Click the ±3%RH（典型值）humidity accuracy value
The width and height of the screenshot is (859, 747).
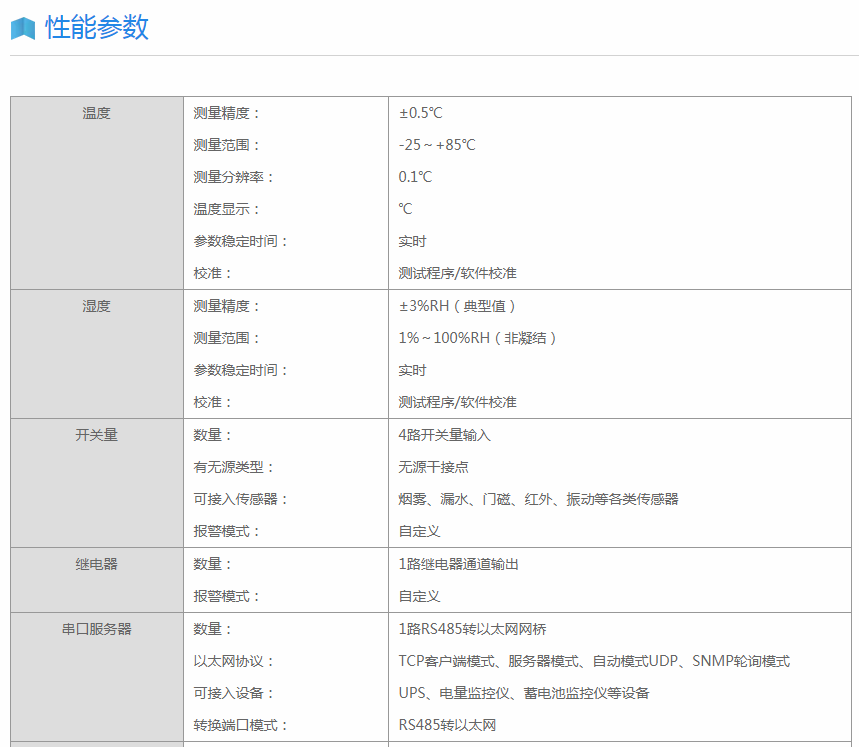pyautogui.click(x=458, y=306)
